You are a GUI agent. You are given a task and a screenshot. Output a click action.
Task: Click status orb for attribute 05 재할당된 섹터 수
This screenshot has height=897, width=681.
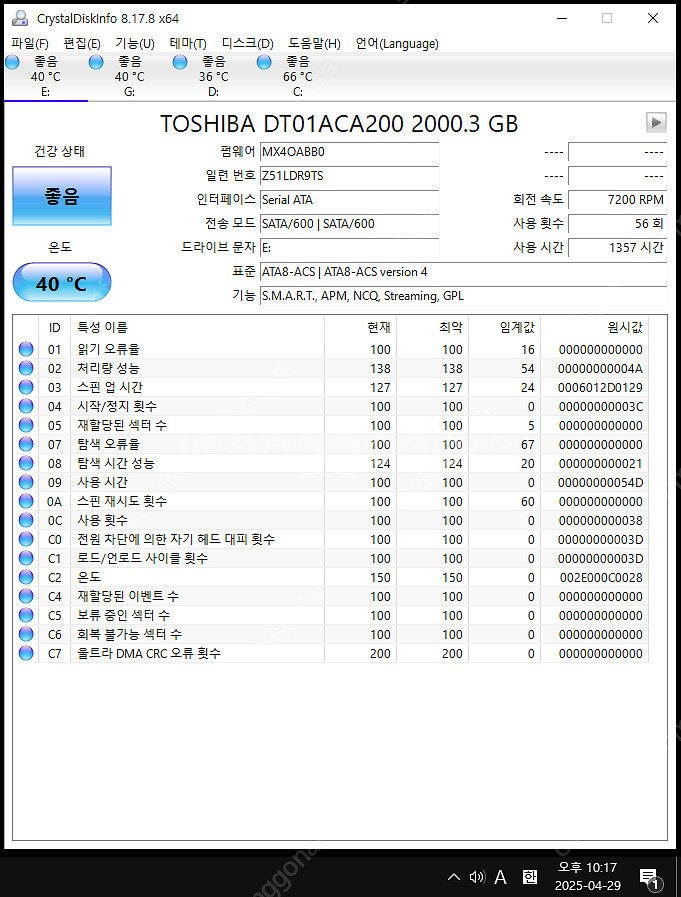(x=26, y=425)
